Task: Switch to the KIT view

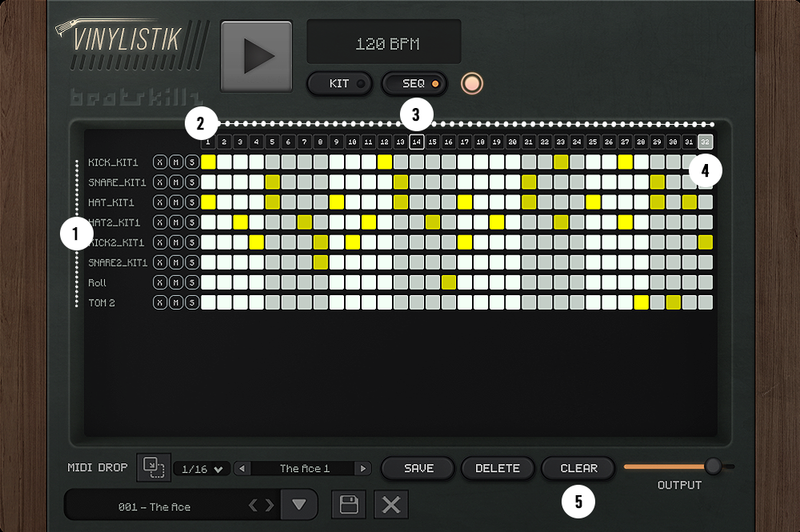Action: coord(340,83)
